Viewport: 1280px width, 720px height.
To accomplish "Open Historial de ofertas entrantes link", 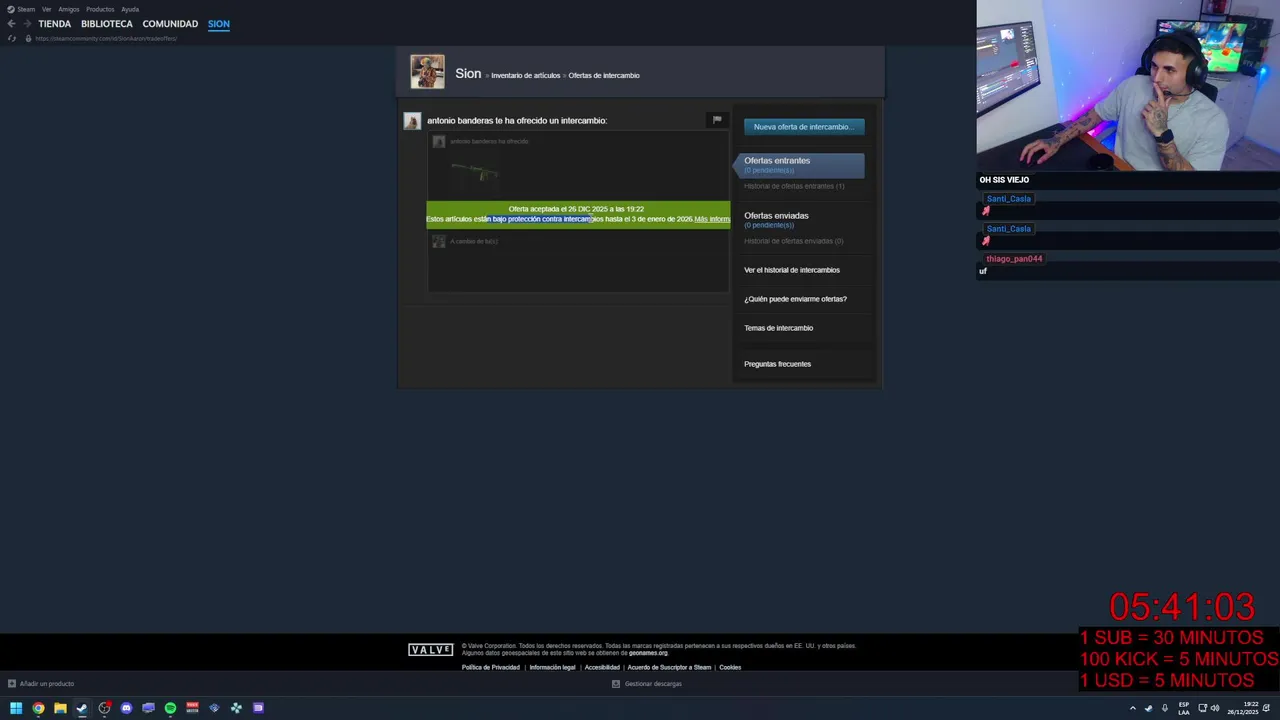I will coord(794,186).
